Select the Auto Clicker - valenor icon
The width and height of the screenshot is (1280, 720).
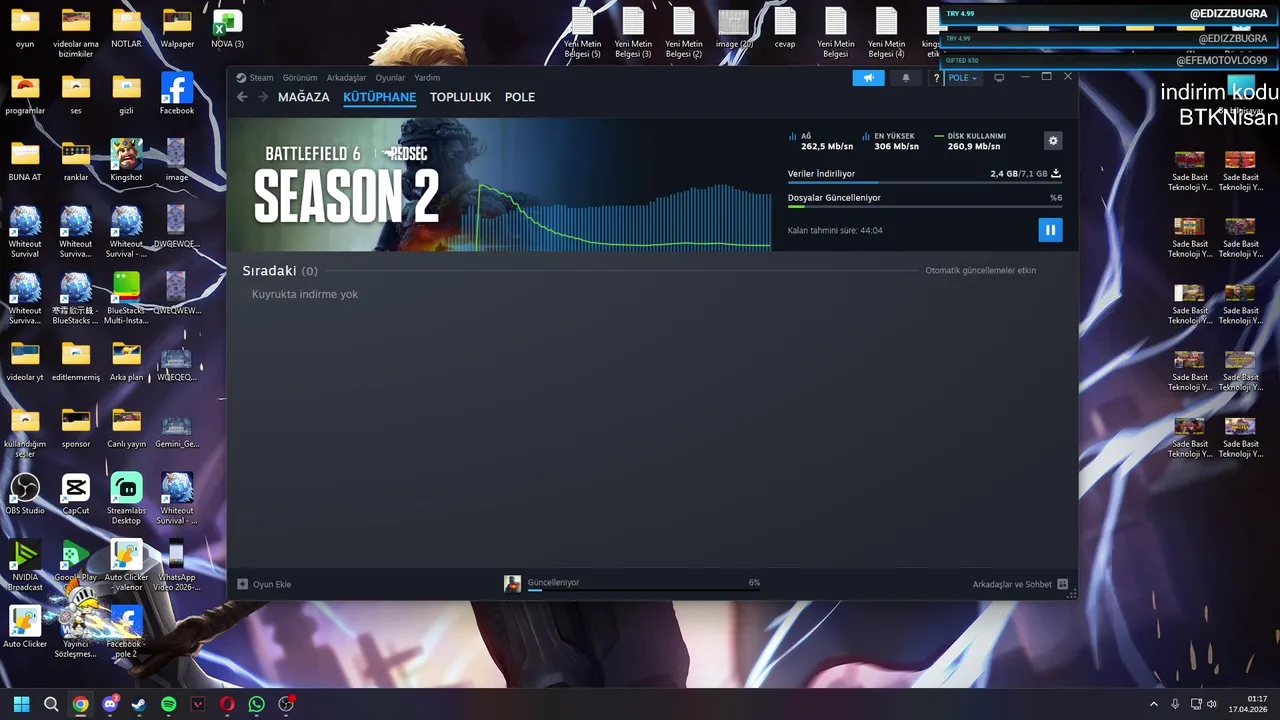(x=126, y=566)
